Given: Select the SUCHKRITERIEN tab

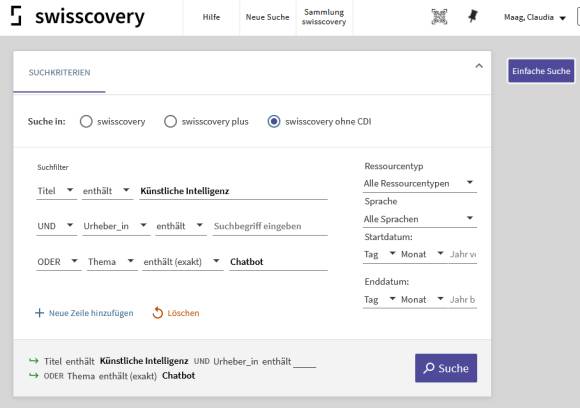Looking at the screenshot, I should point(60,72).
